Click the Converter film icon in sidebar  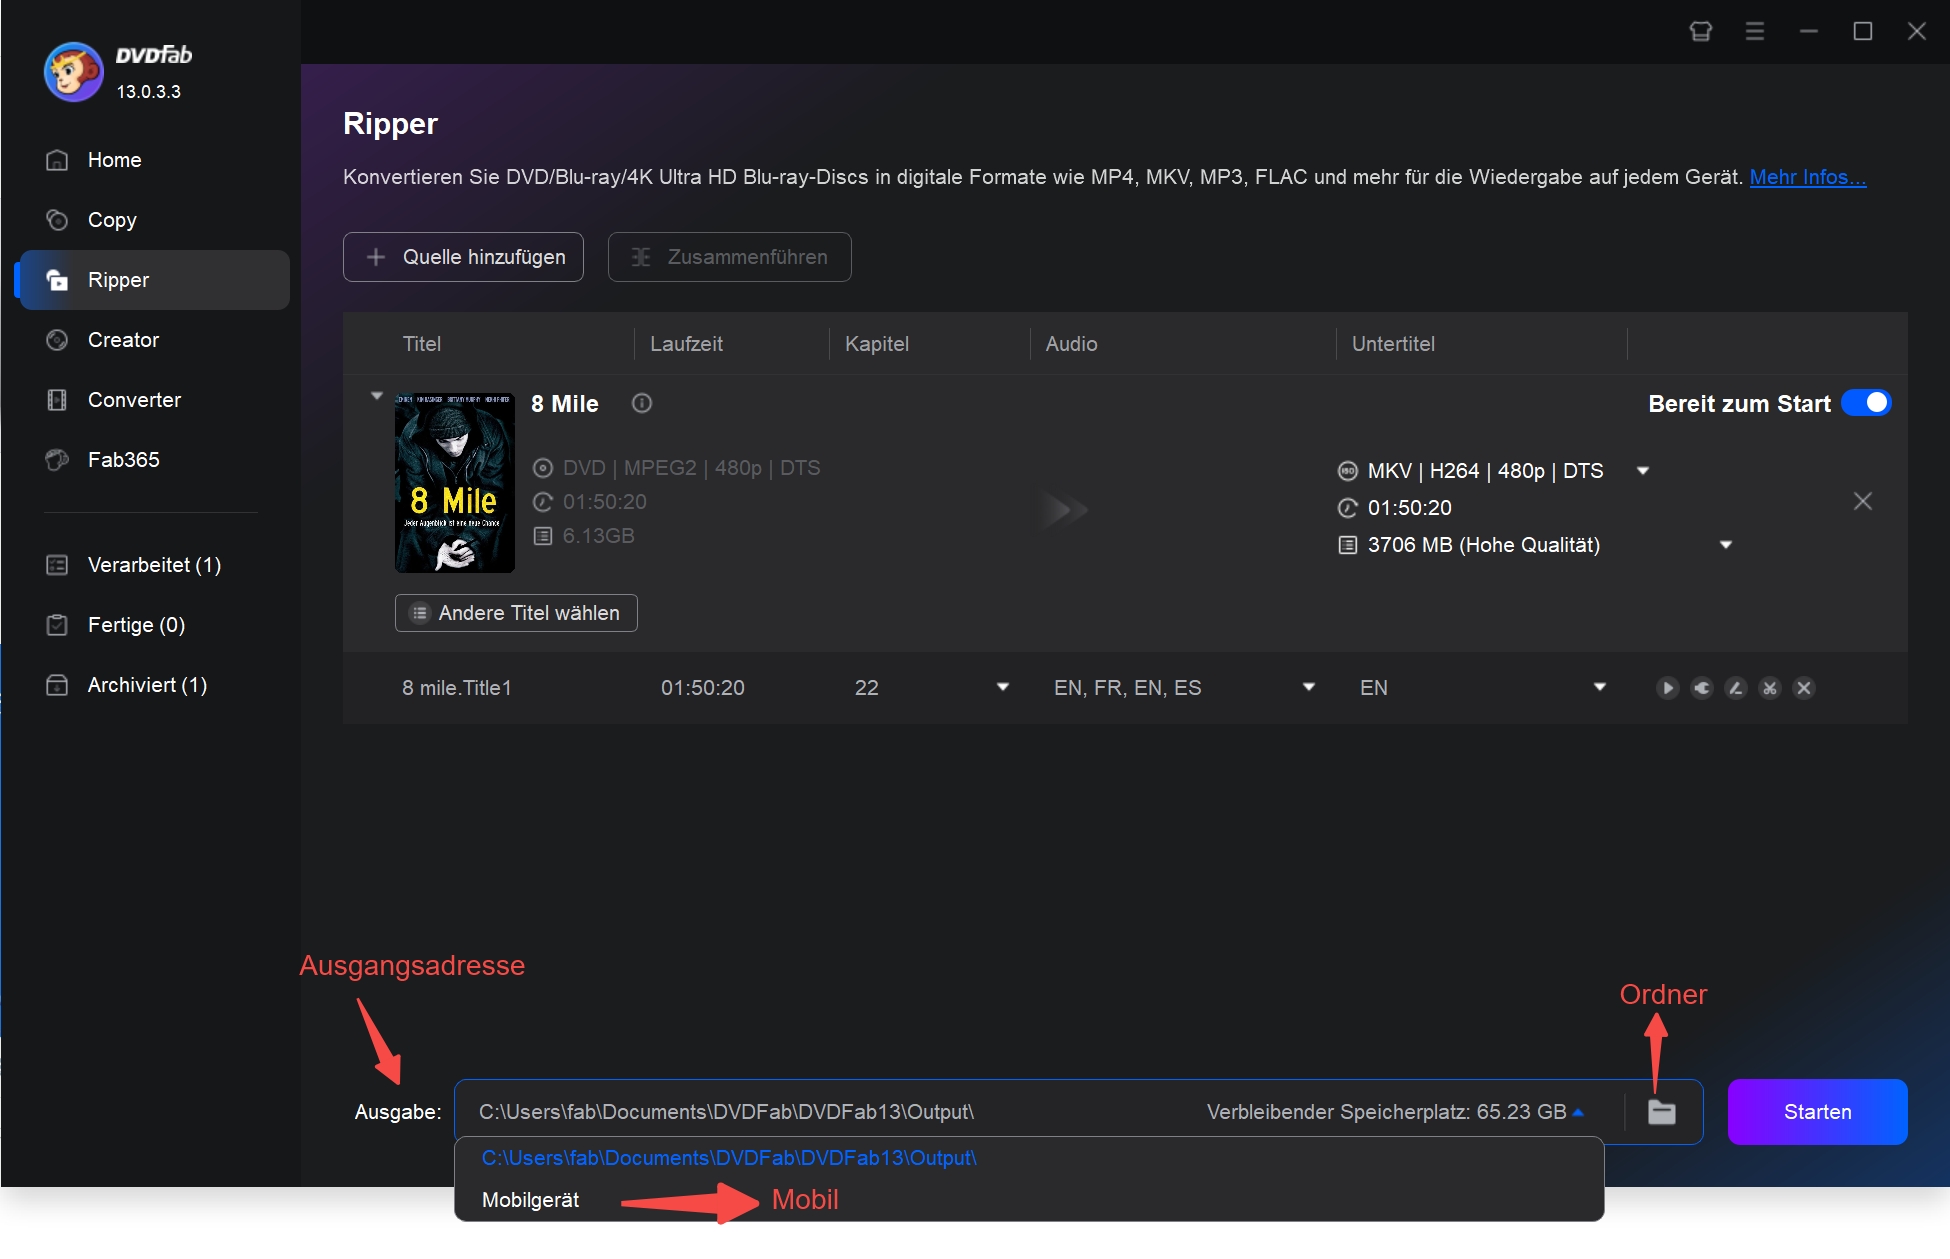tap(58, 400)
